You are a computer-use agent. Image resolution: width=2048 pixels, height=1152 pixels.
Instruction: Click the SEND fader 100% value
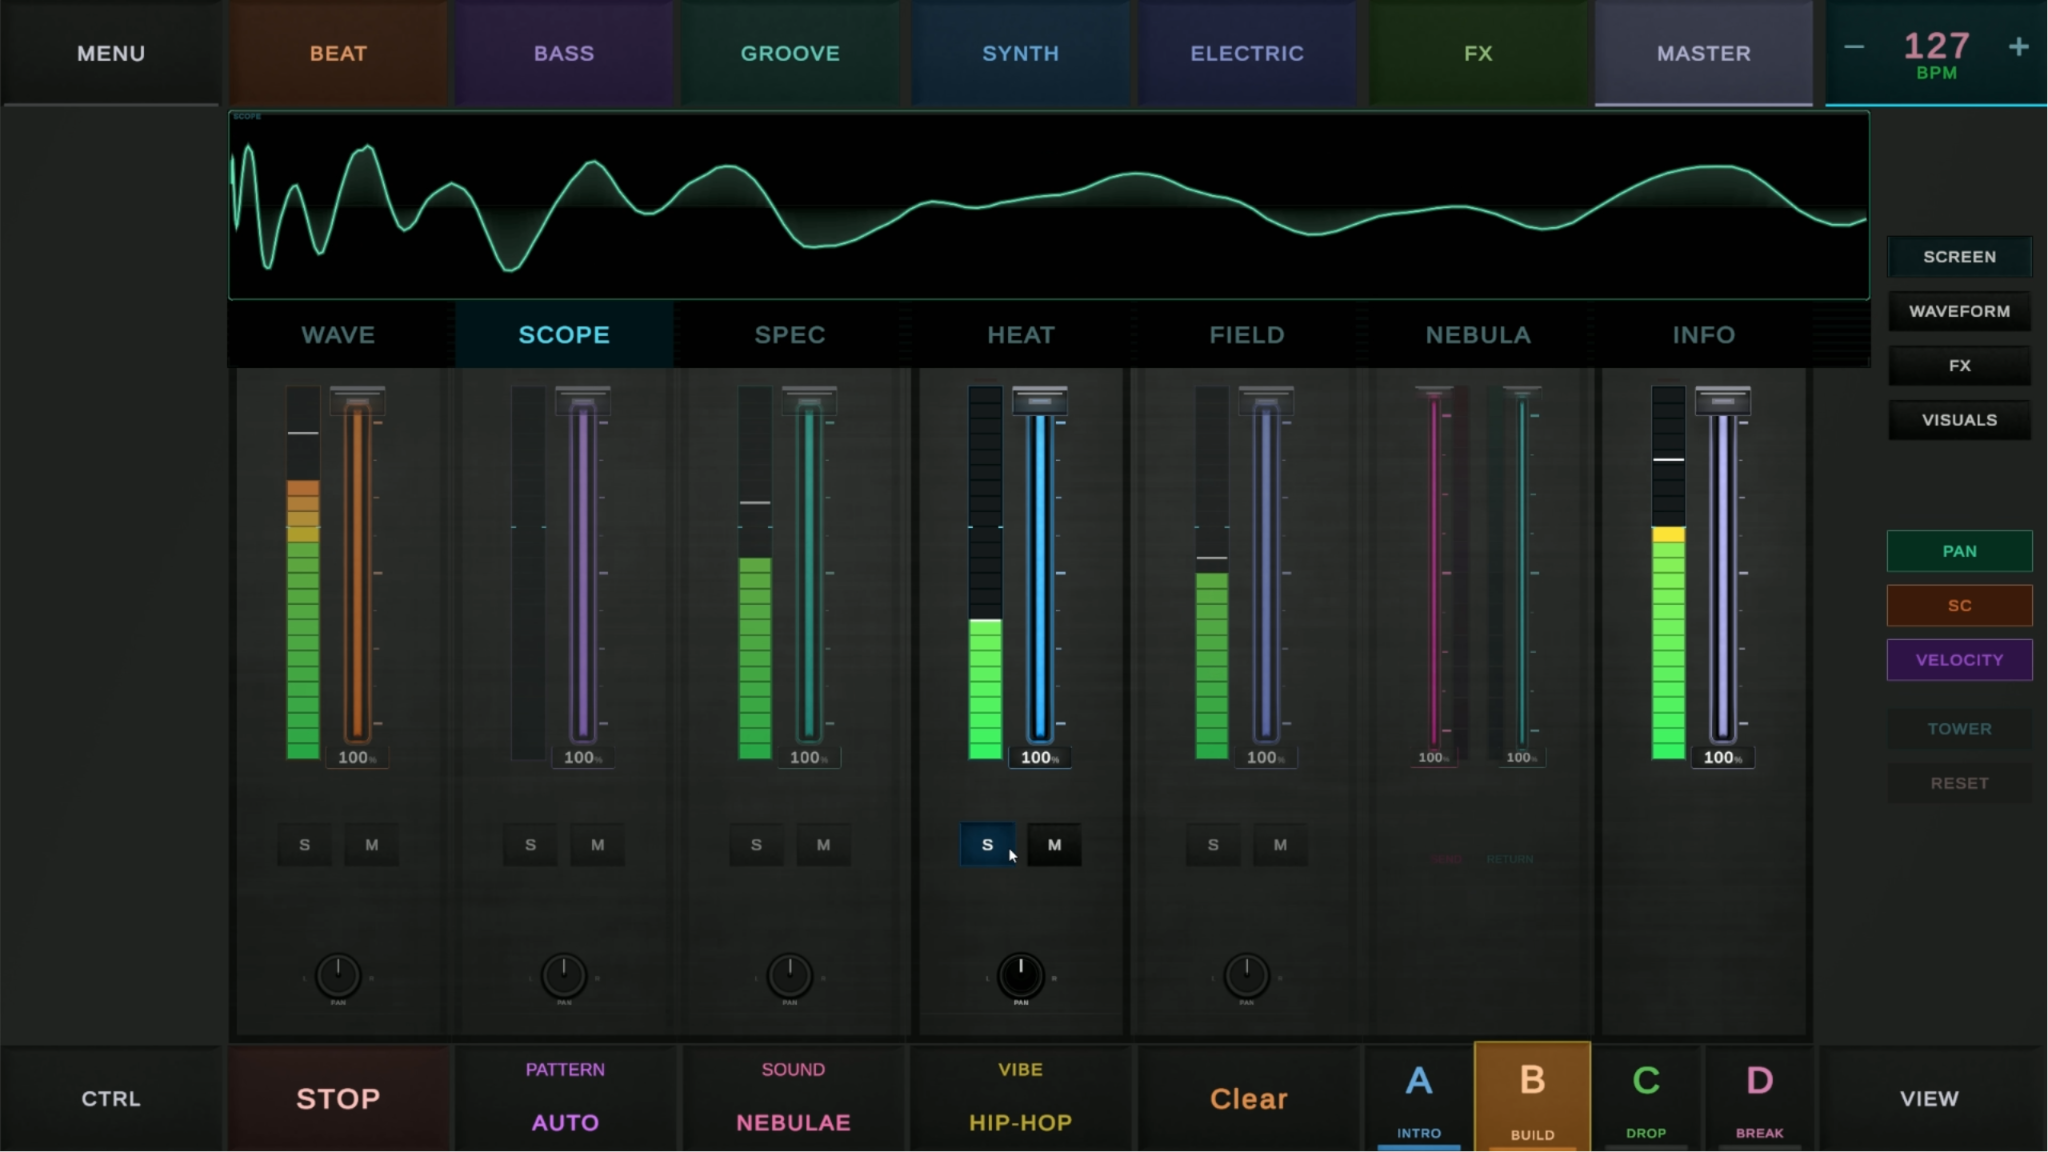coord(1434,758)
